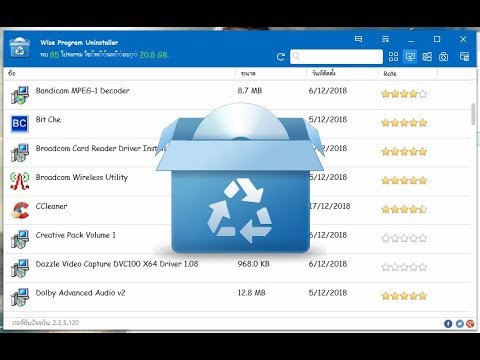Click the camera snapshot icon in toolbar
Viewport: 480px width, 360px height.
443,57
